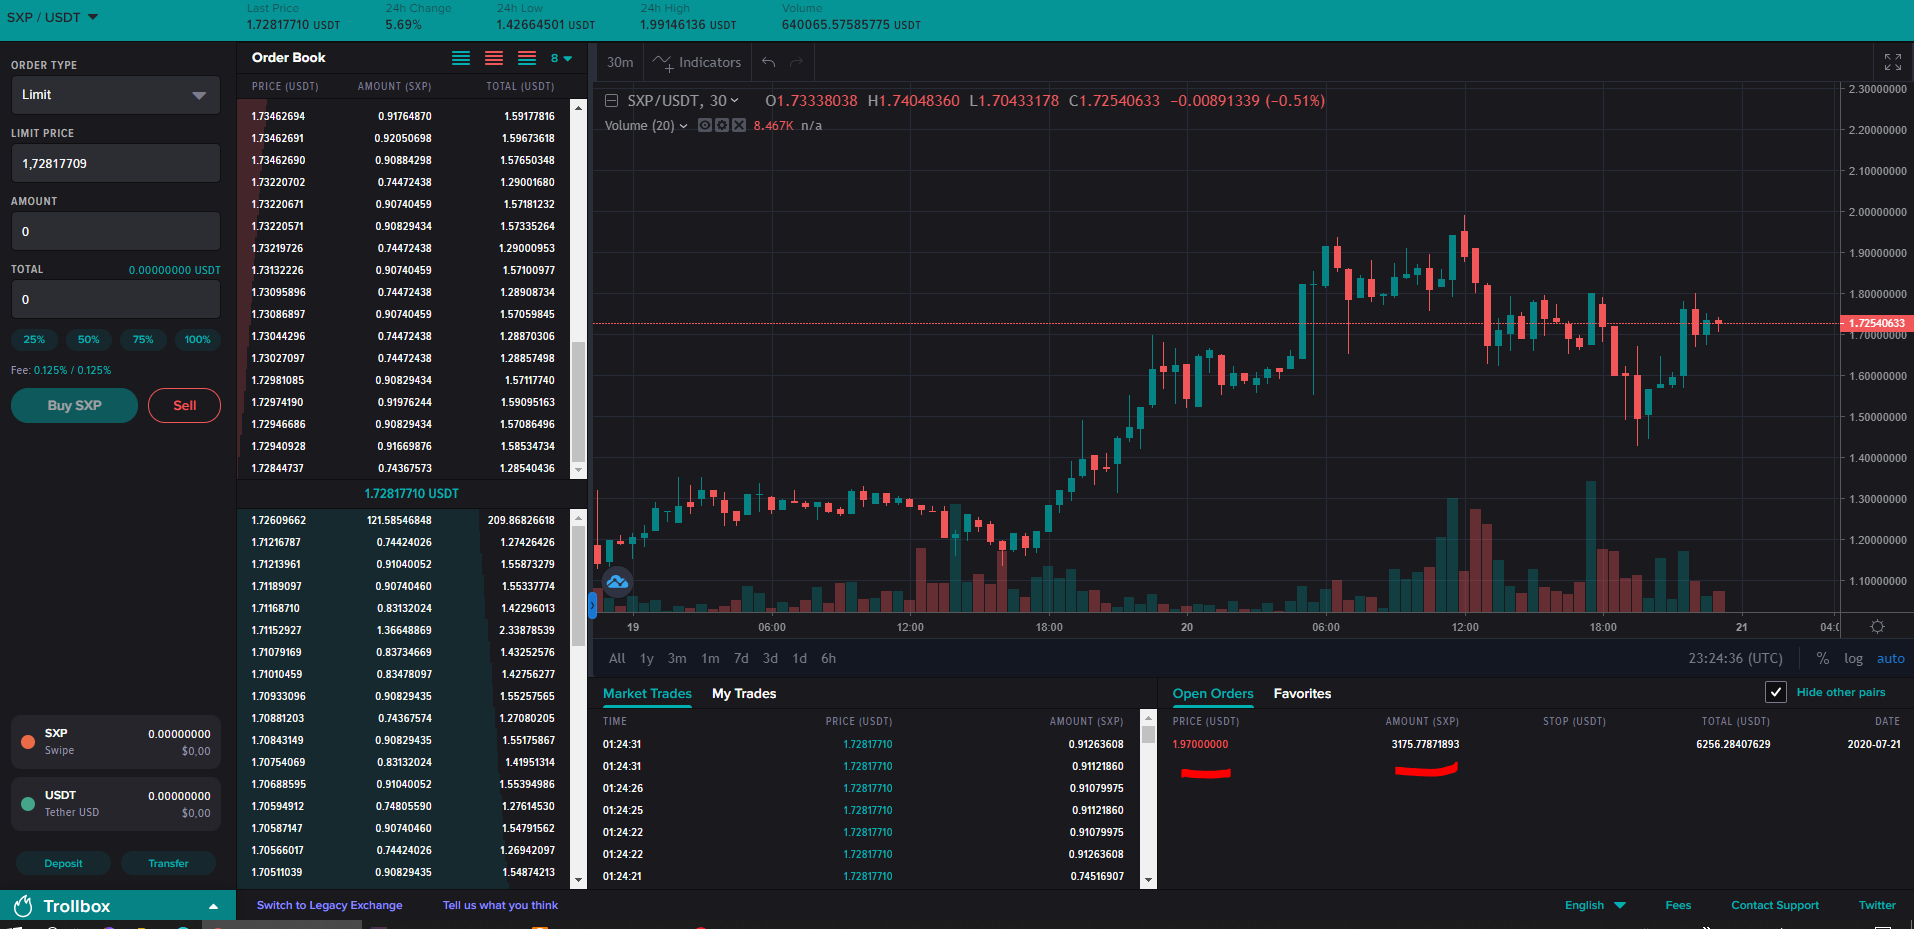This screenshot has width=1914, height=929.
Task: Open the 30m chart interval selector
Action: [620, 62]
